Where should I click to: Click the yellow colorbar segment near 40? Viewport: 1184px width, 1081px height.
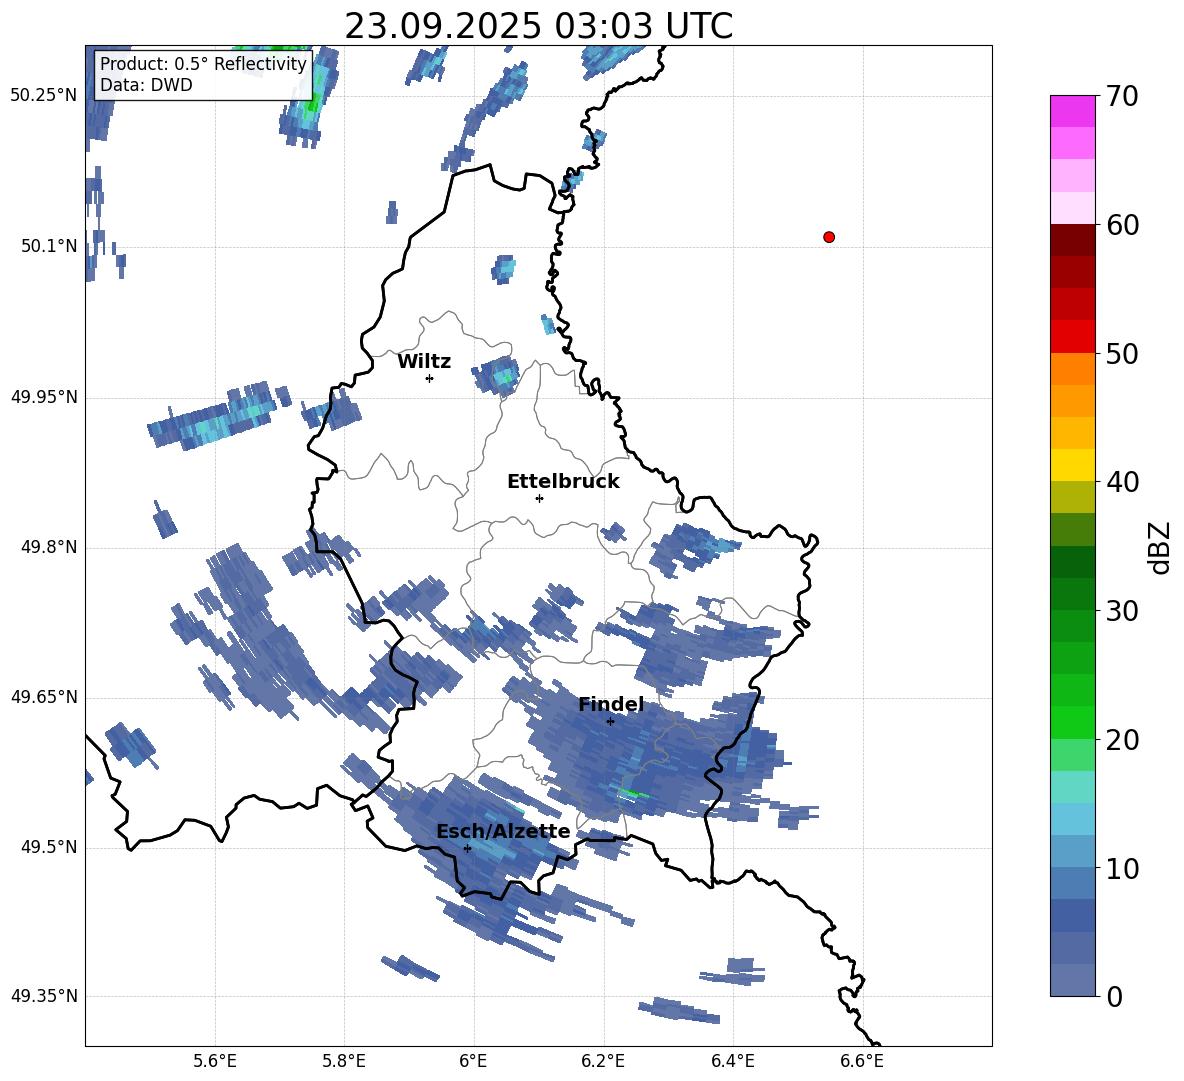(1072, 465)
